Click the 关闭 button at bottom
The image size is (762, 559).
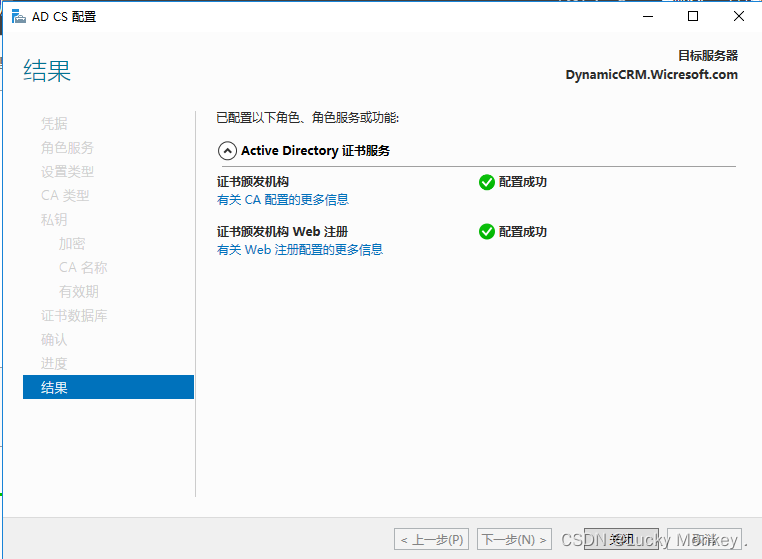621,539
